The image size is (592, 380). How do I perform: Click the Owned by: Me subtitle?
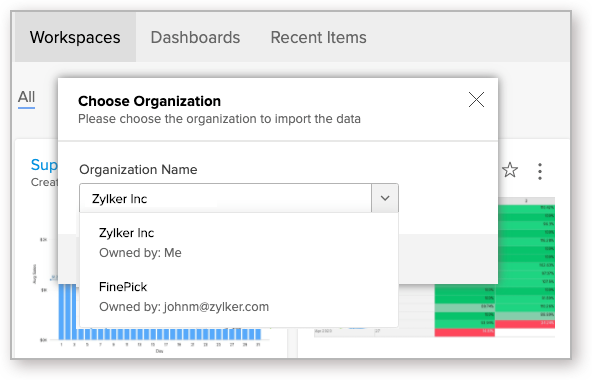140,253
